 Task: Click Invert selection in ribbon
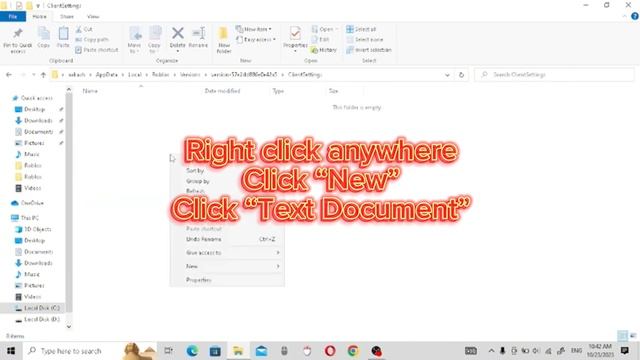(369, 50)
